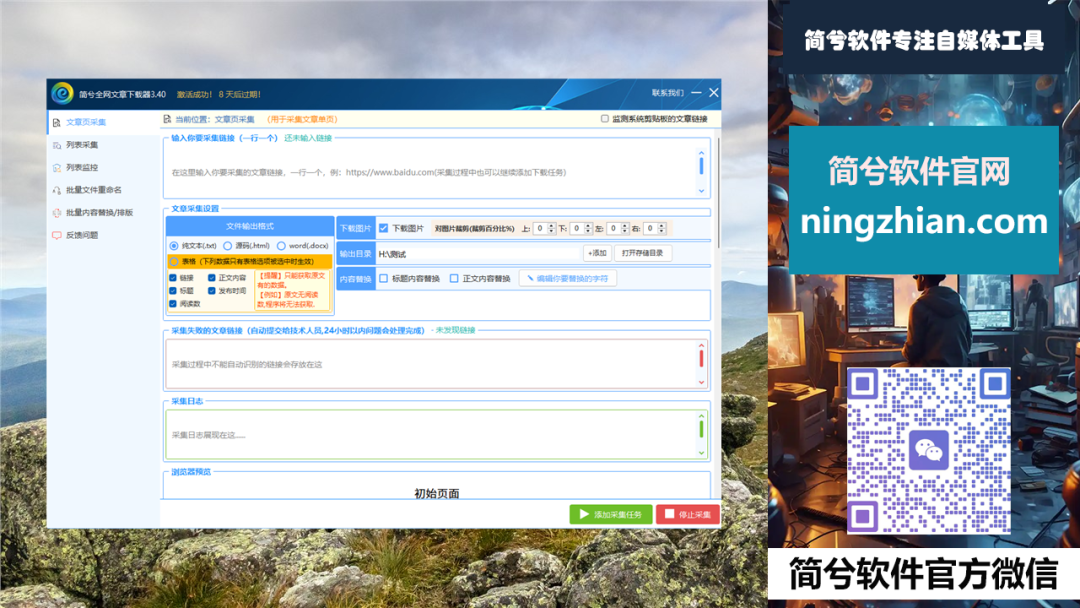The height and width of the screenshot is (608, 1080).
Task: Increase the 上 crop percentage
Action: (x=551, y=226)
